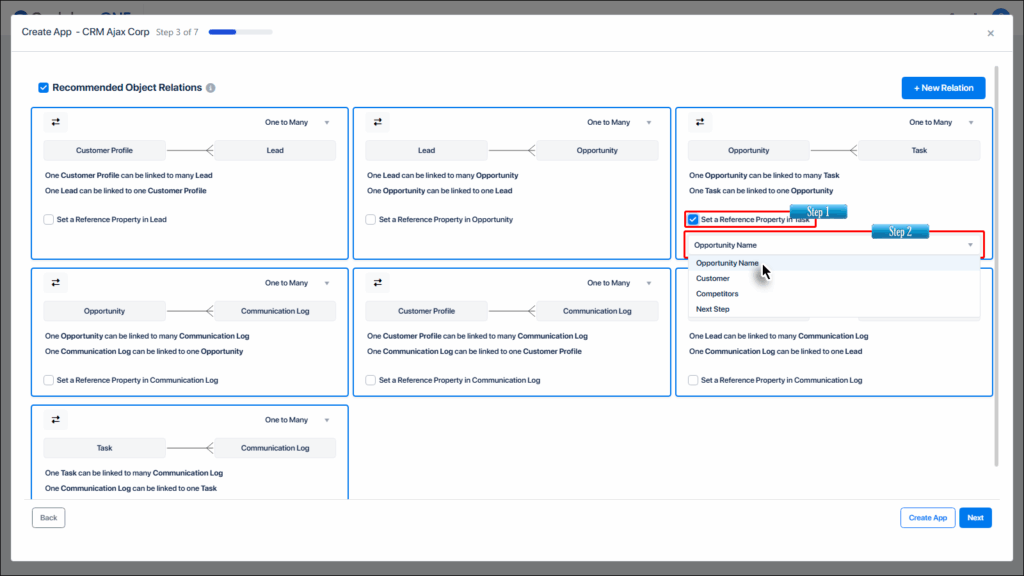Click the dialog's vertical scrollbar

(x=996, y=266)
